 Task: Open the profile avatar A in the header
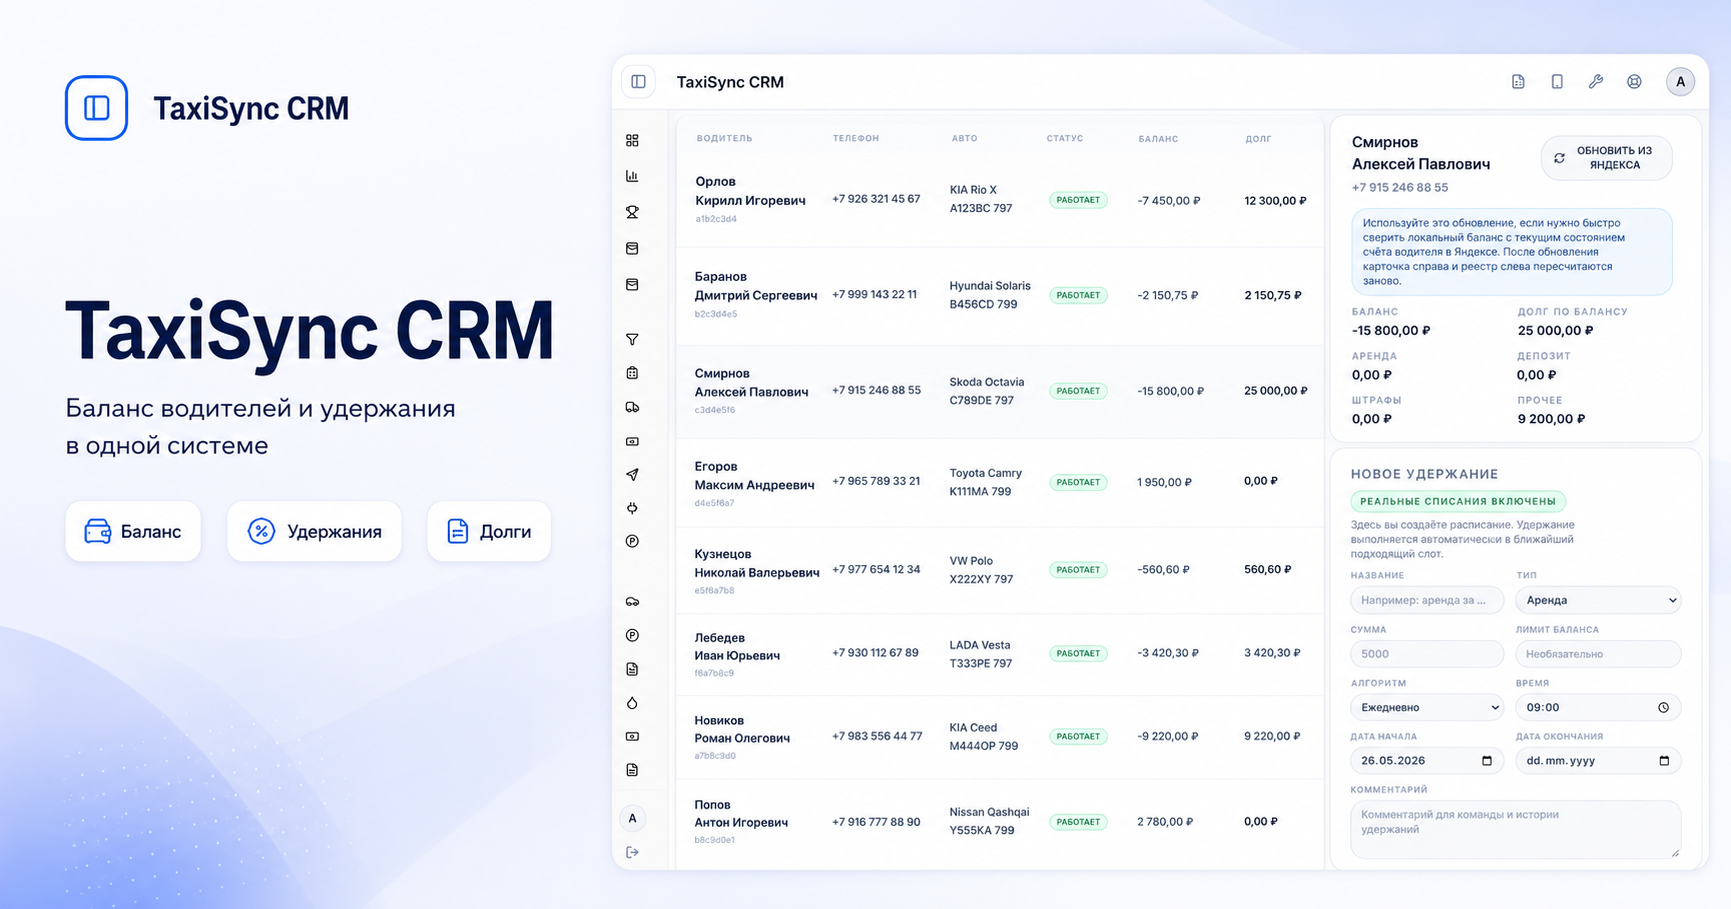[x=1680, y=82]
